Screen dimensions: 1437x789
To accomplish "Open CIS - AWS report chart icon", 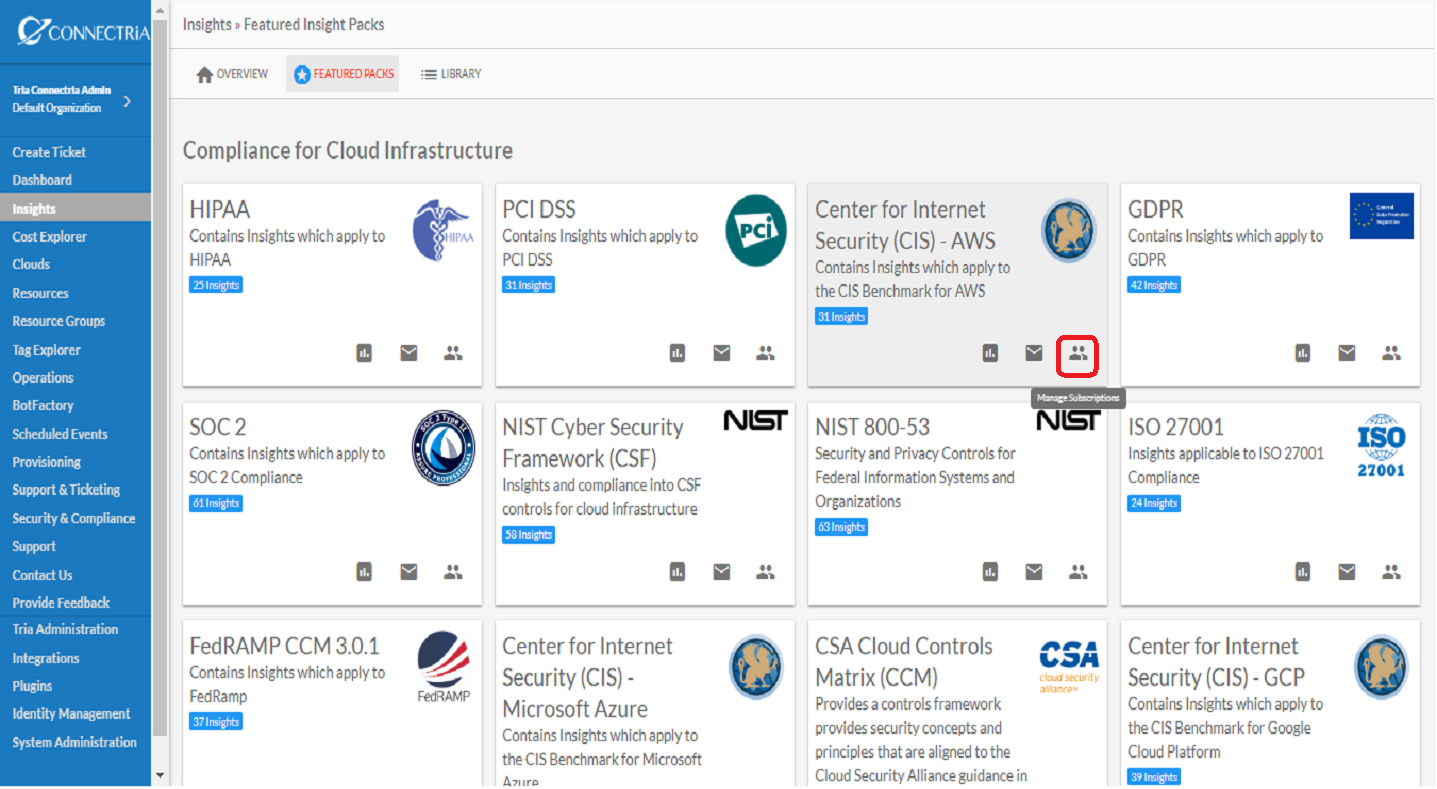I will [x=991, y=352].
